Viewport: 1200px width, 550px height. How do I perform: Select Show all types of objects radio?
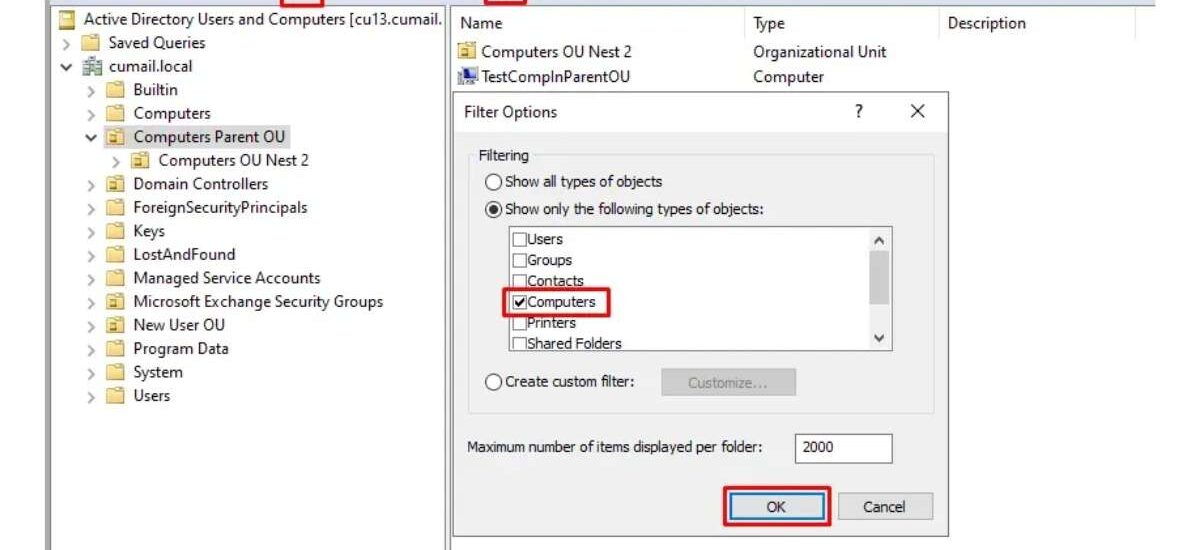coord(492,182)
